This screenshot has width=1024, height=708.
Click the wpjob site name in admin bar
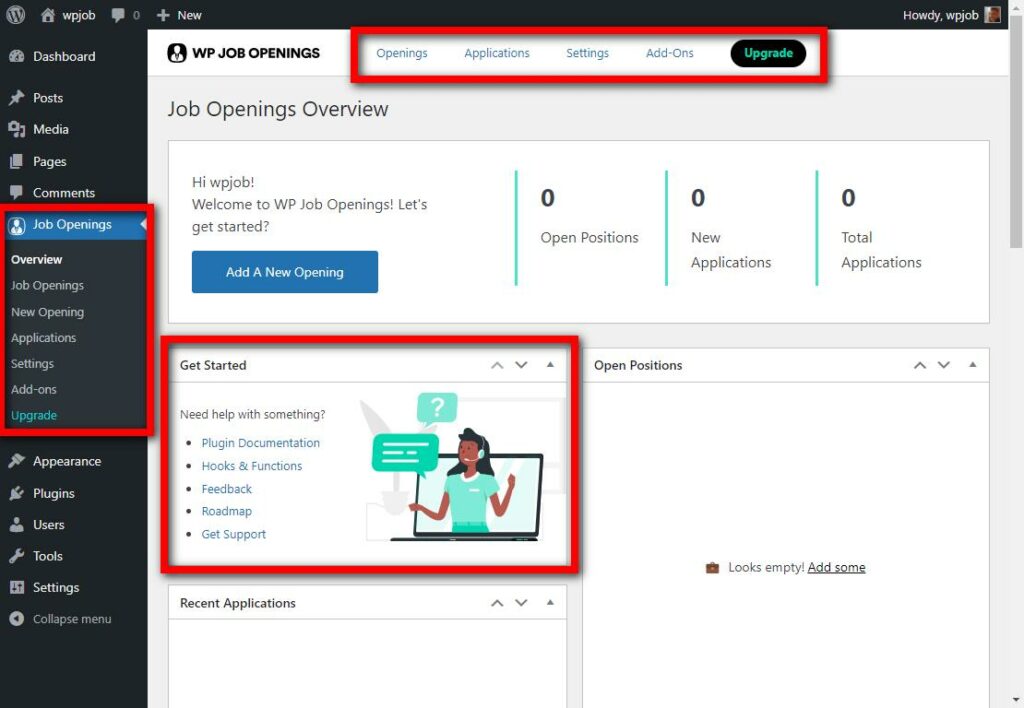[78, 15]
